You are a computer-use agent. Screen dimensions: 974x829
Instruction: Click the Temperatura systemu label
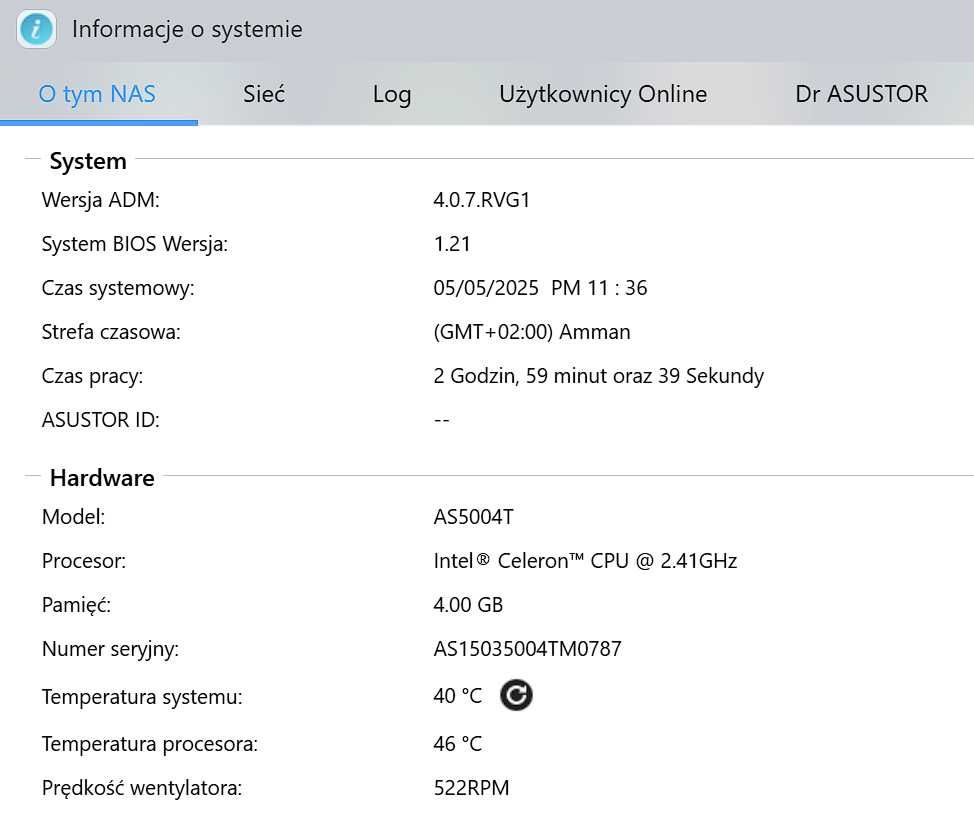pos(142,697)
